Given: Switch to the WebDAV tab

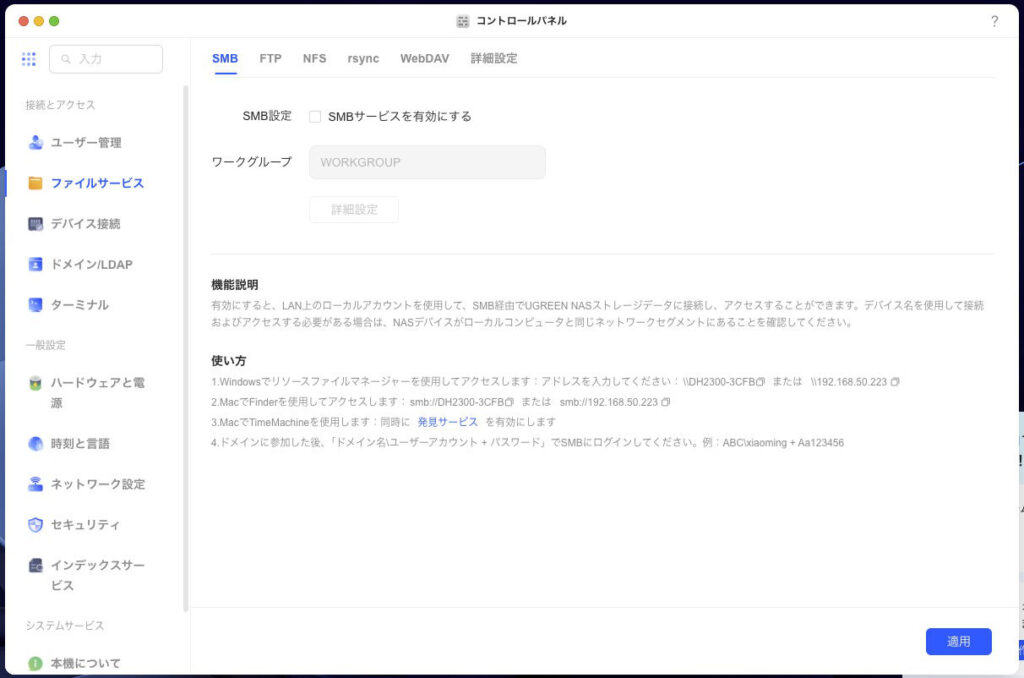Looking at the screenshot, I should (x=424, y=58).
